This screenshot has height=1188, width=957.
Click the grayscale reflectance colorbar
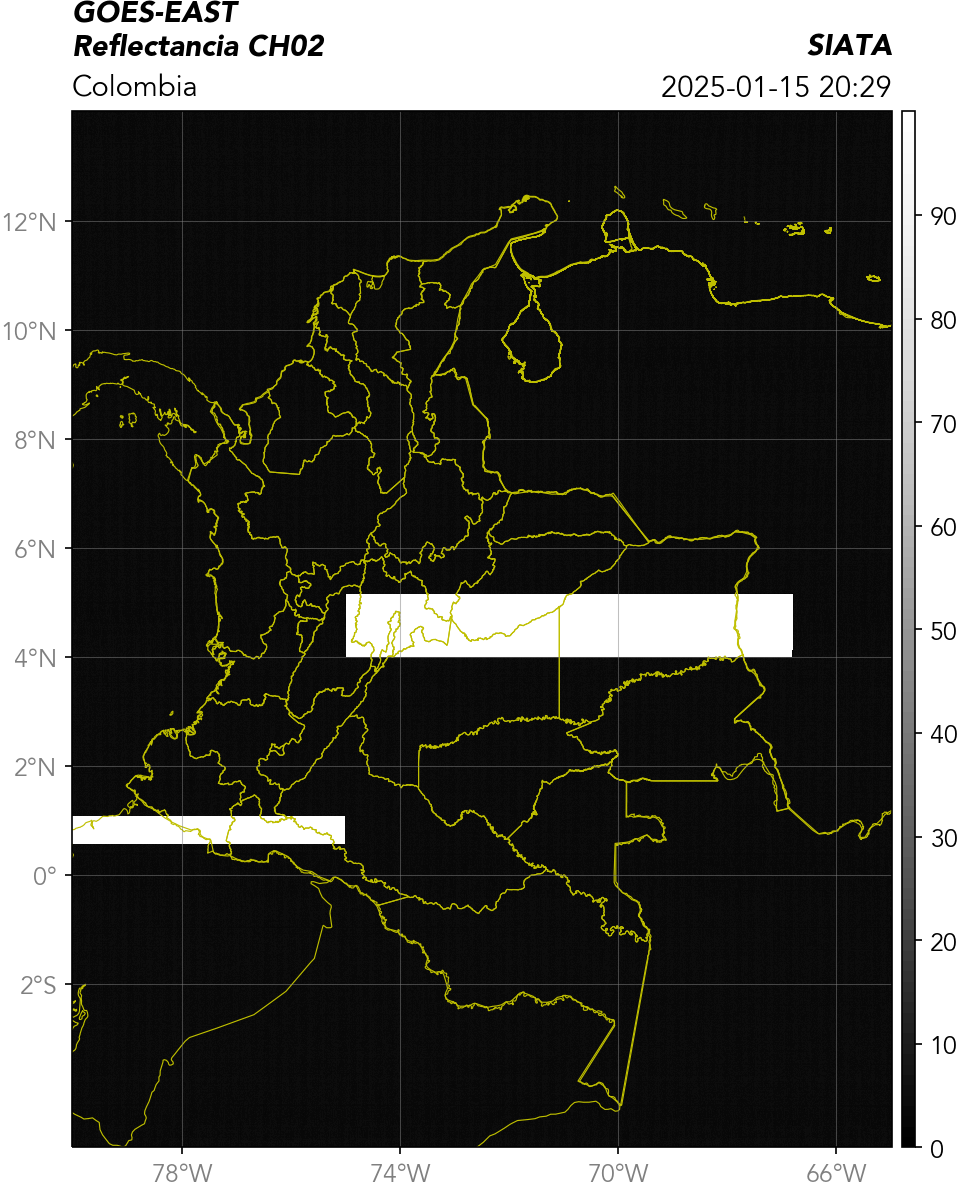pos(909,629)
